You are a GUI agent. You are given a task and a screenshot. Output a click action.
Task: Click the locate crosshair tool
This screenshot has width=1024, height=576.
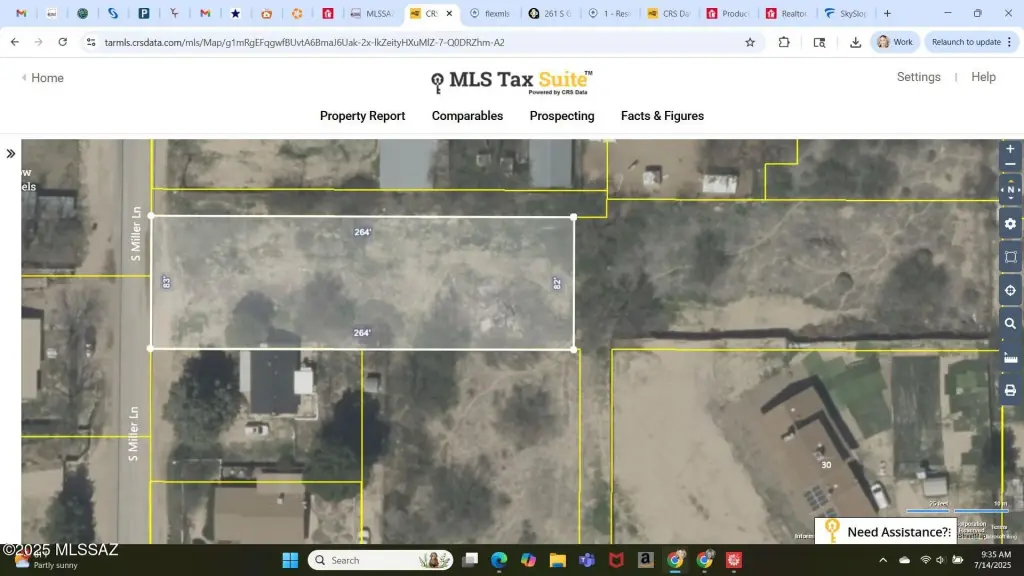pyautogui.click(x=1010, y=290)
